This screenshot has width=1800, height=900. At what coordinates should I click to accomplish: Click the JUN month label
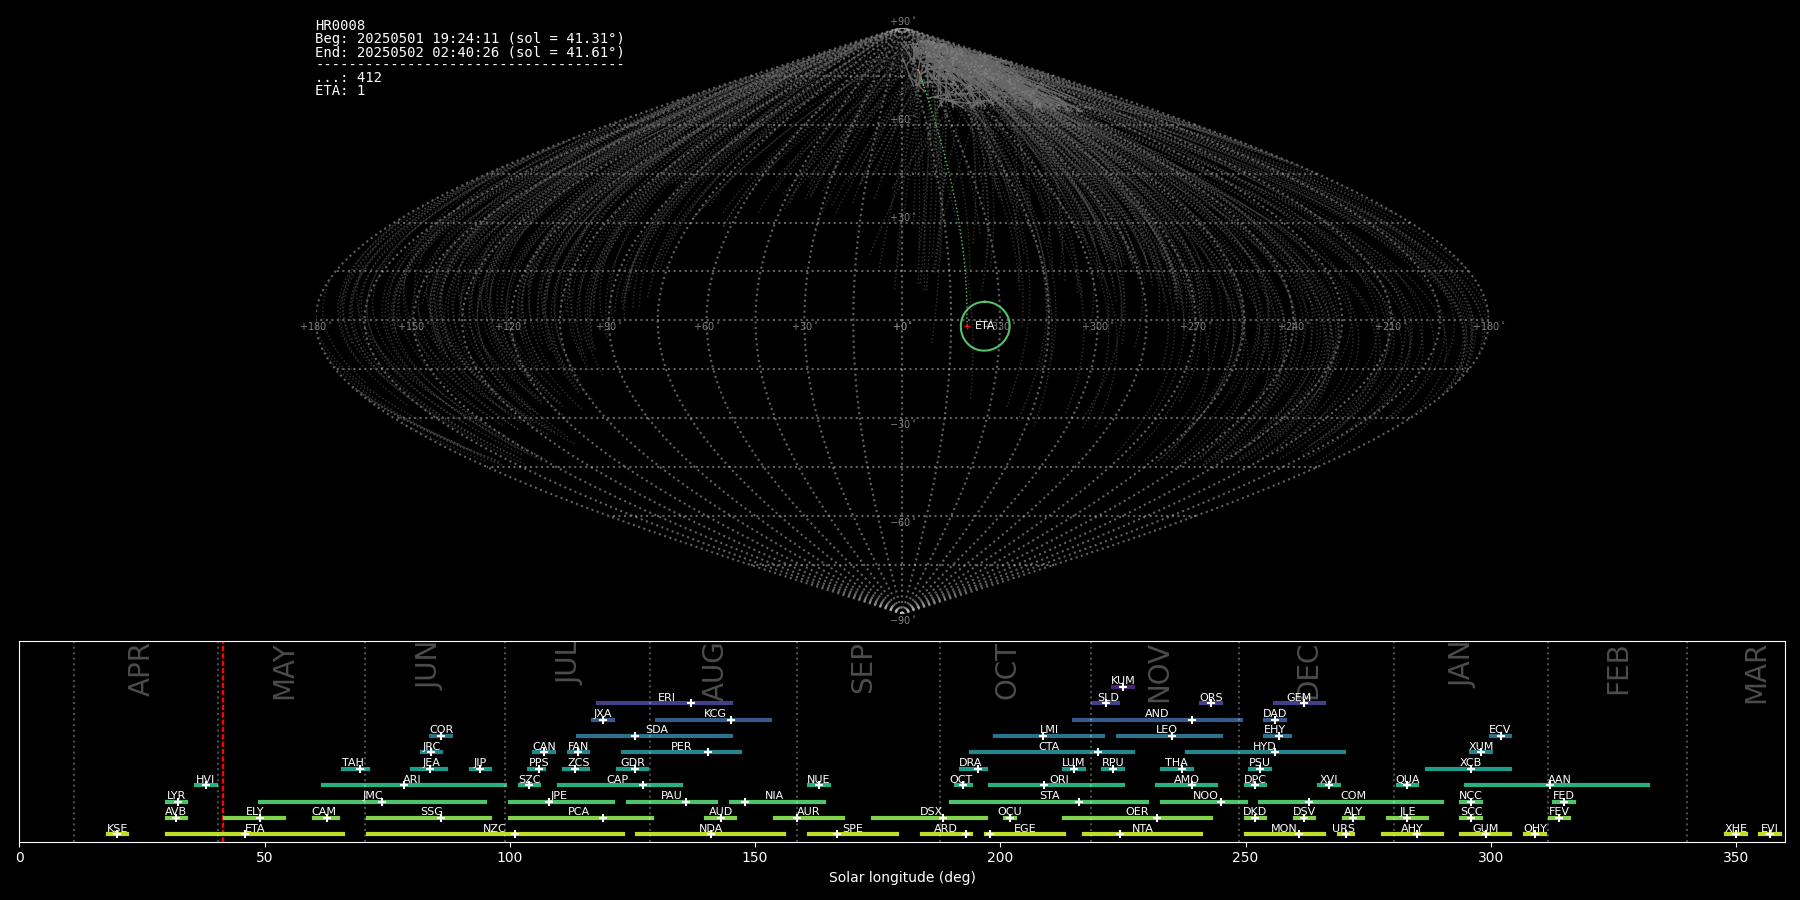[x=427, y=666]
